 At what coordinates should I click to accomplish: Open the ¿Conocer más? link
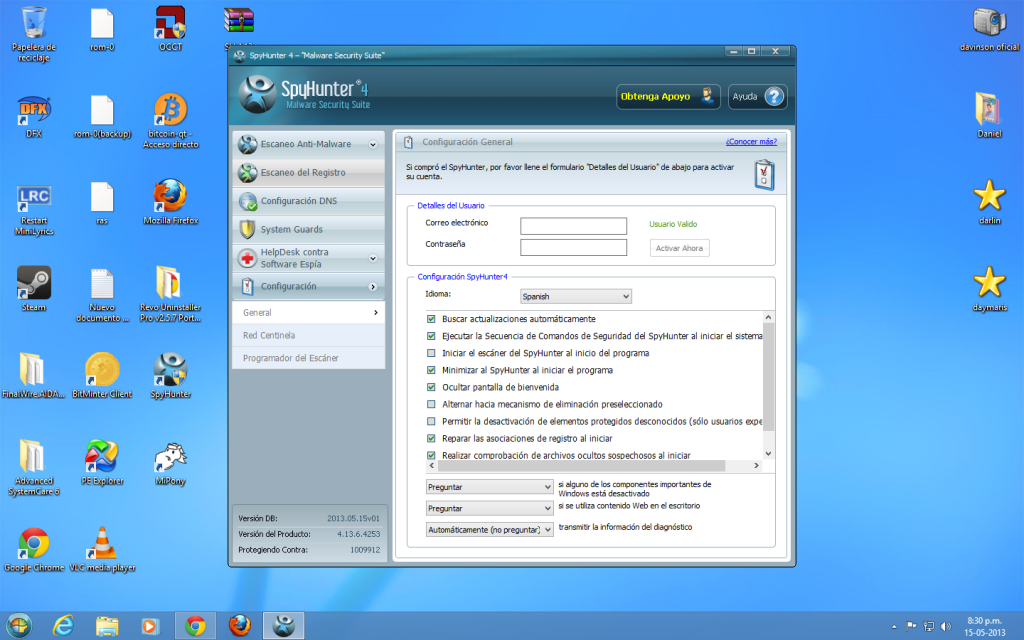(751, 142)
